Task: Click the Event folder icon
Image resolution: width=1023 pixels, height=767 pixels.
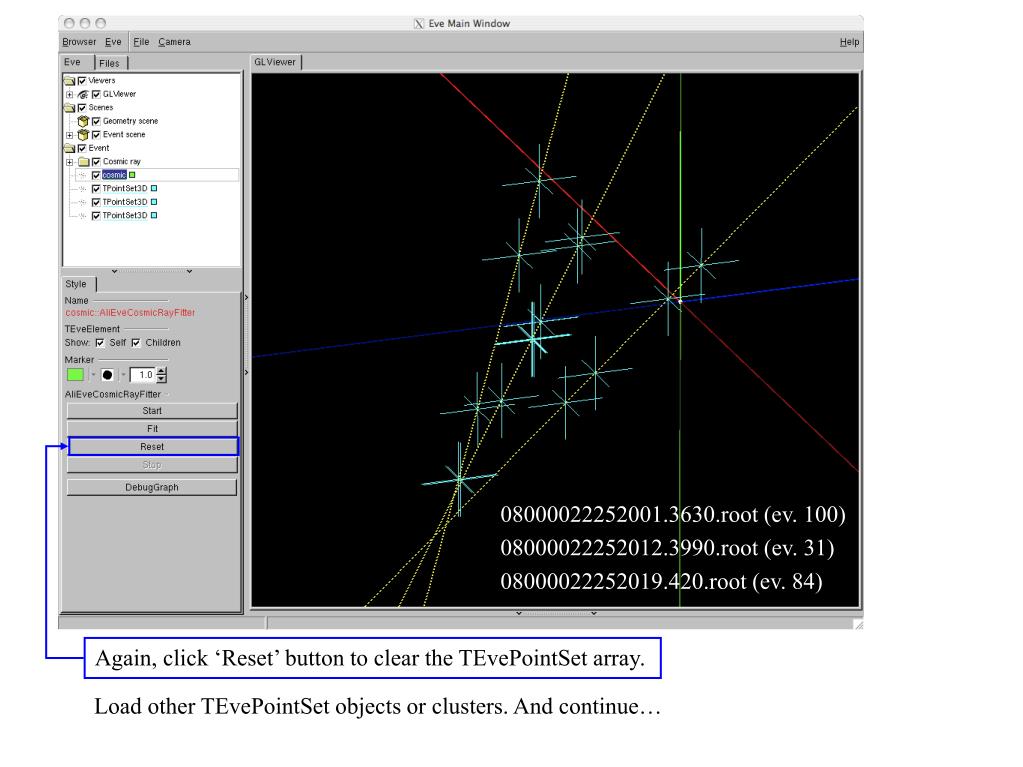Action: (69, 148)
